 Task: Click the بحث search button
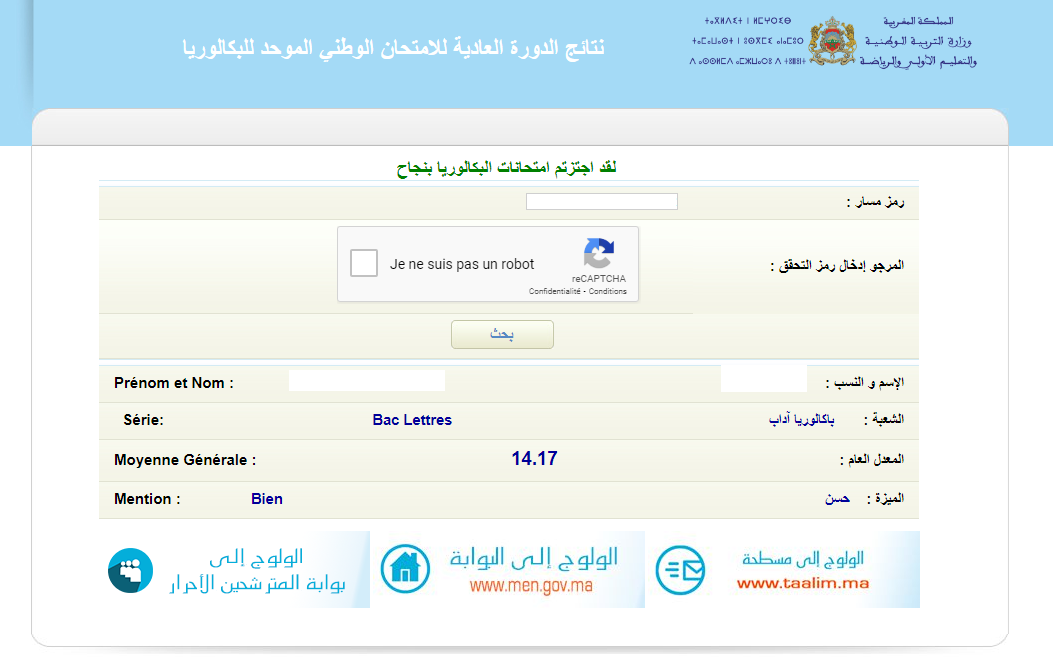[502, 334]
